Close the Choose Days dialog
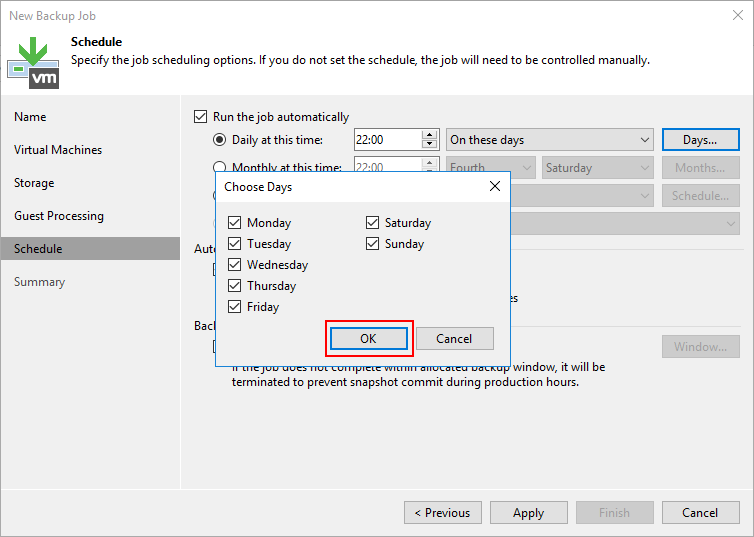This screenshot has width=754, height=537. coord(494,186)
